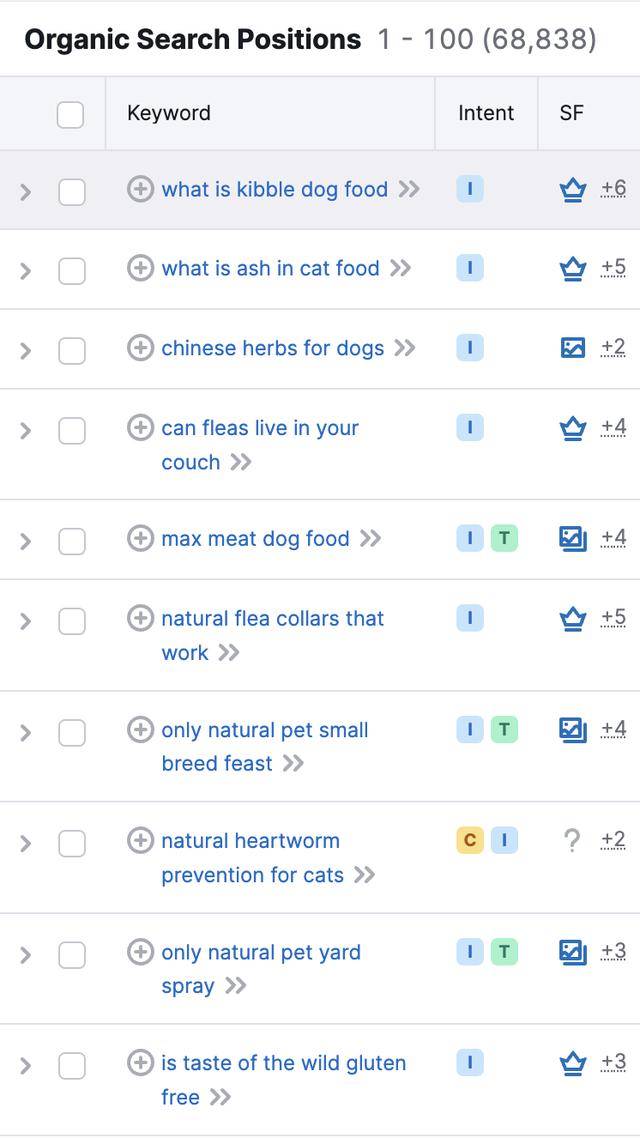Screen dimensions: 640x1138
Task: Sort by the Intent column header
Action: coord(485,113)
